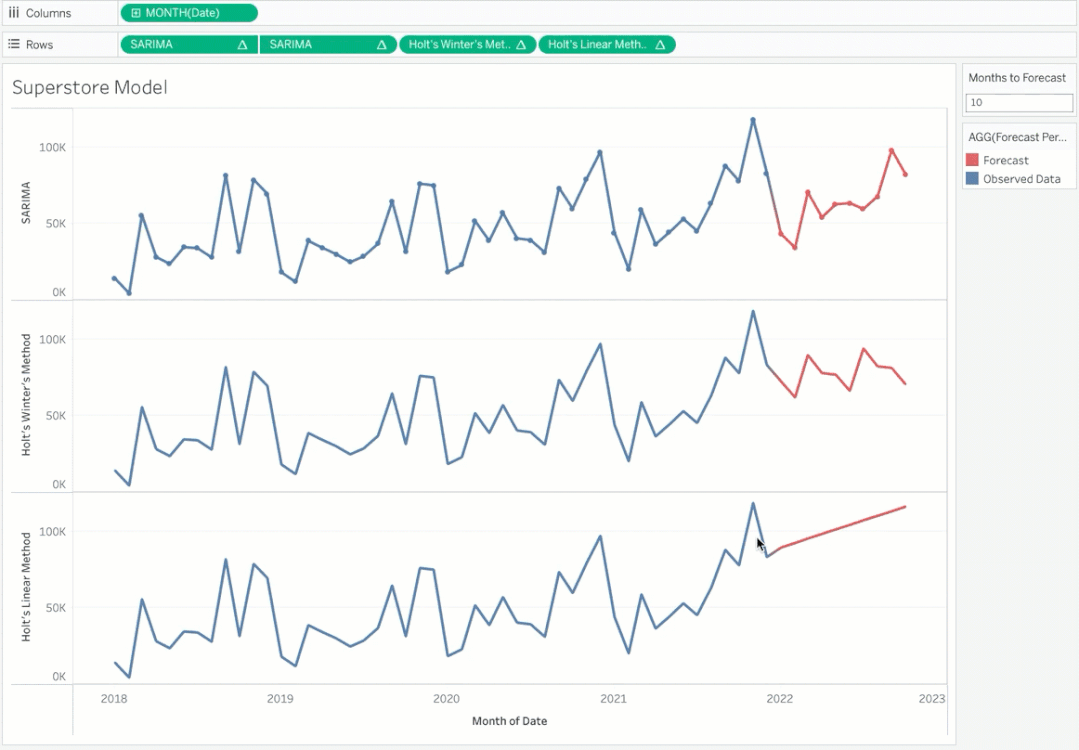Image resolution: width=1079 pixels, height=750 pixels.
Task: Click the delta icon on the first SARIMA pill
Action: pos(242,45)
